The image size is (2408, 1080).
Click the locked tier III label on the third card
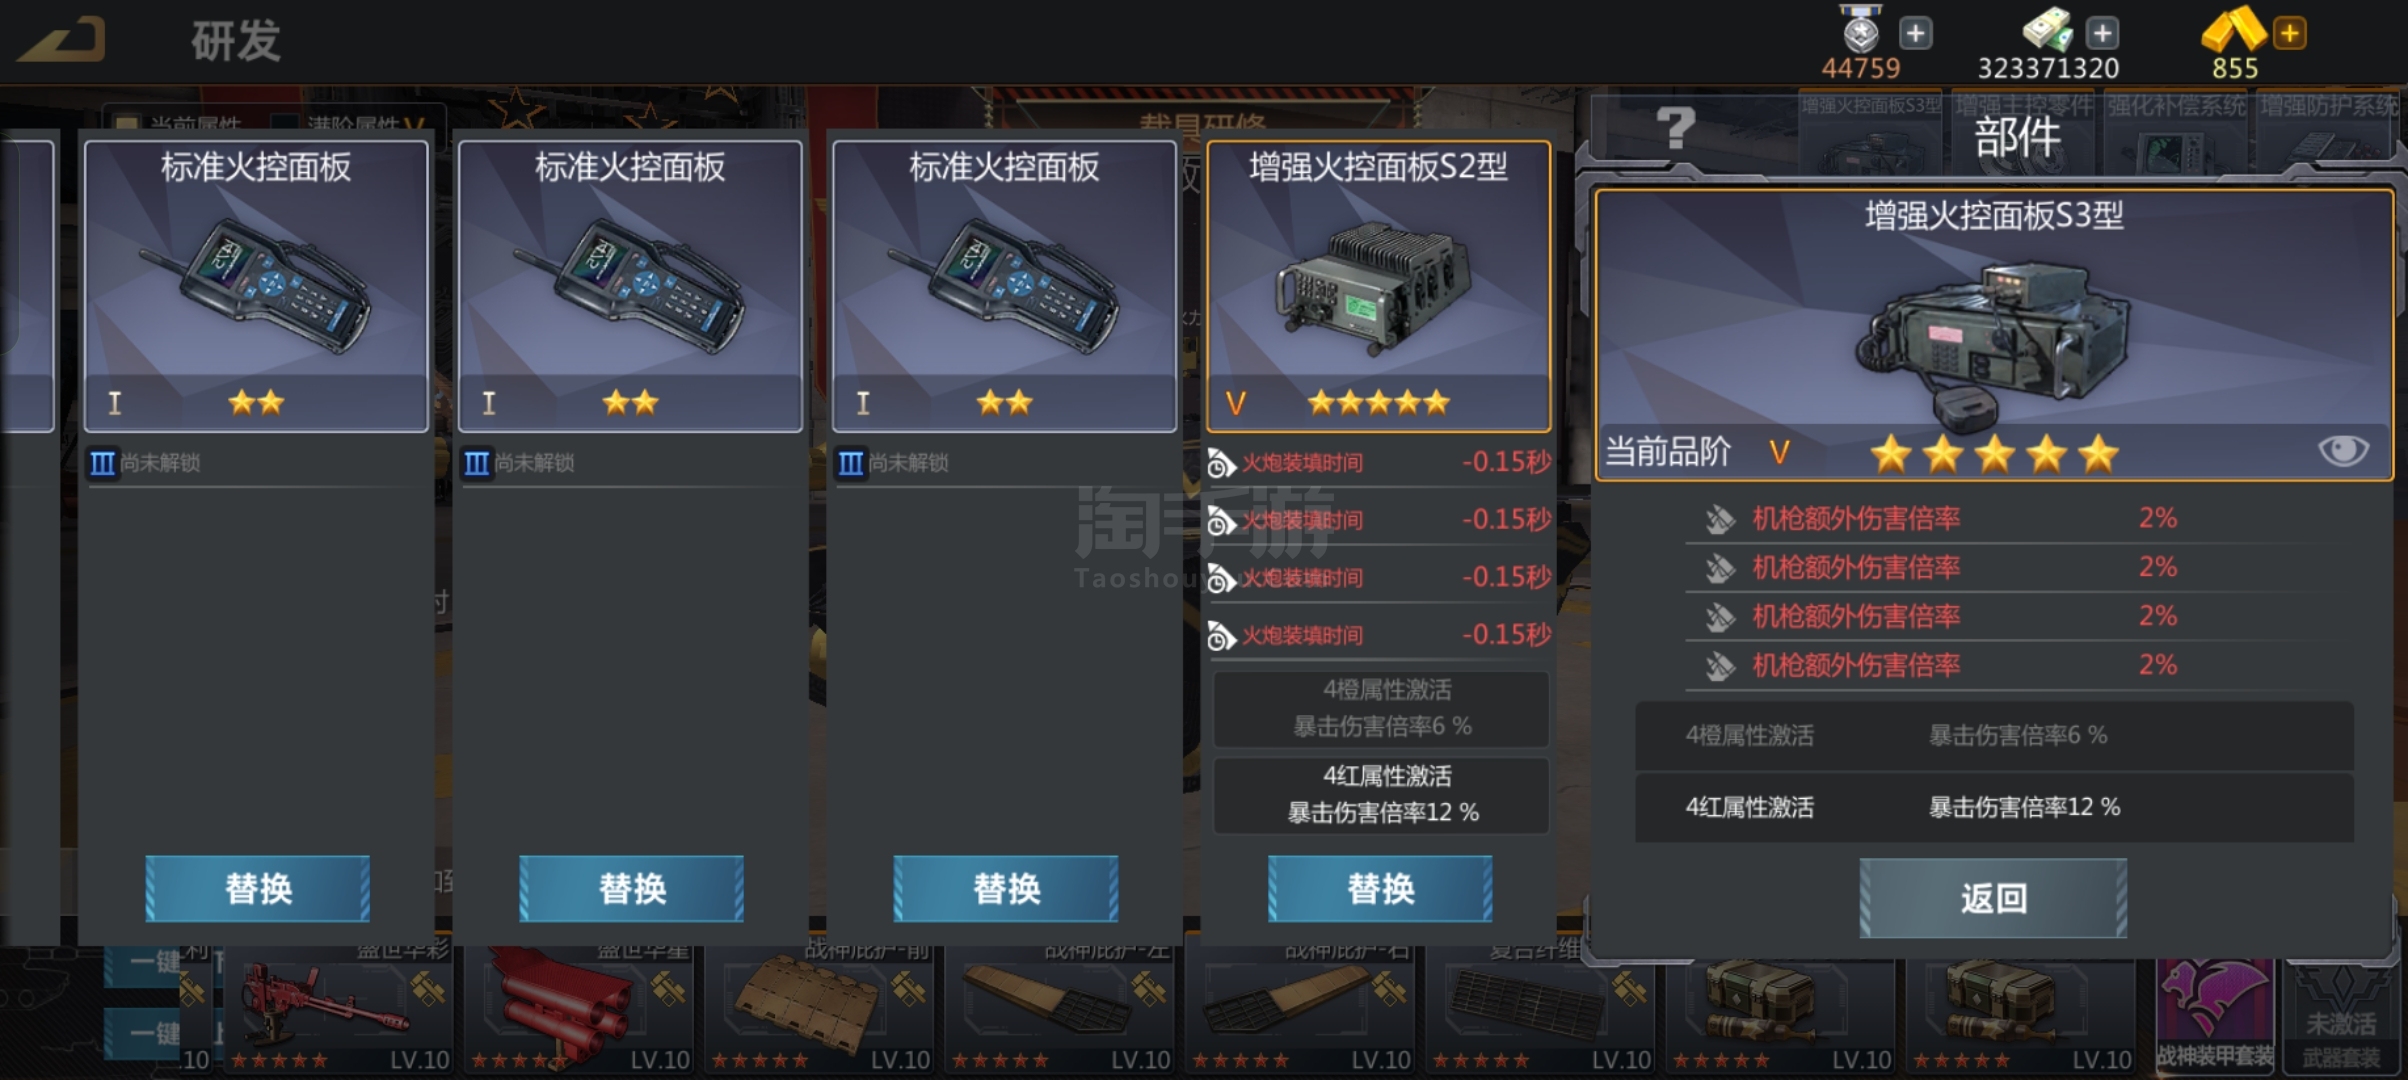pyautogui.click(x=893, y=463)
